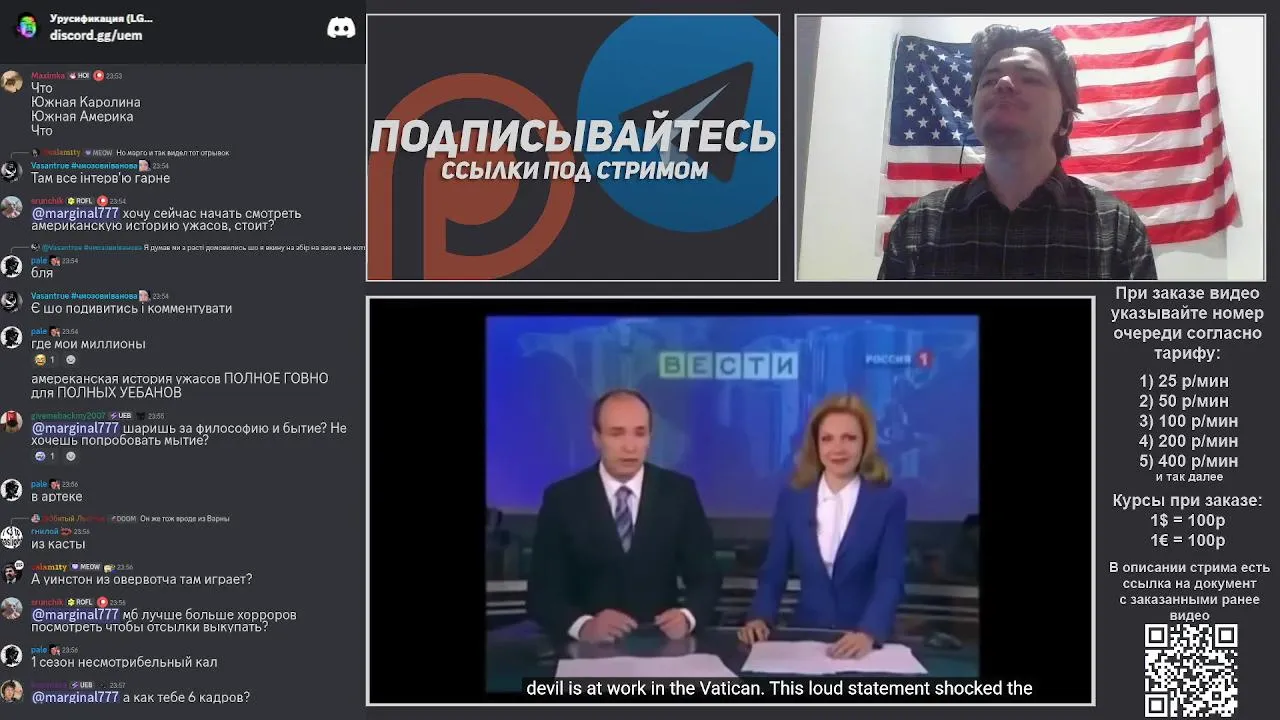Click the ВЕСТИ logo in the news video
The image size is (1280, 720).
pos(729,365)
